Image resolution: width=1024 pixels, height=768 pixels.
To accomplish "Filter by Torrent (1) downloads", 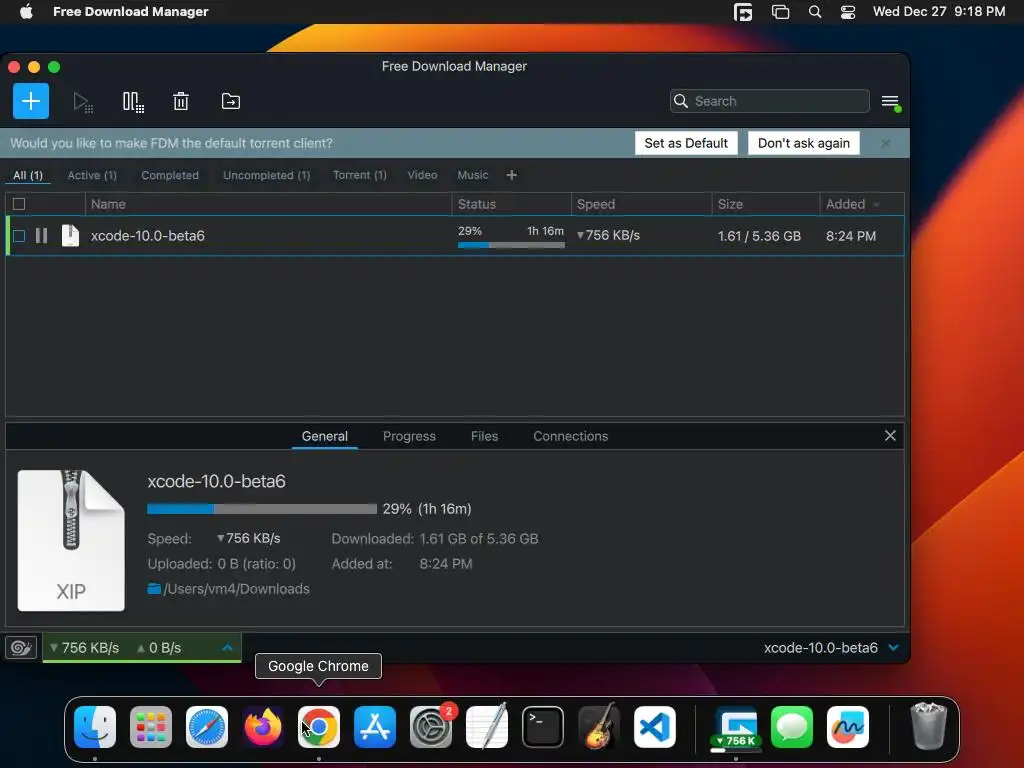I will coord(360,175).
